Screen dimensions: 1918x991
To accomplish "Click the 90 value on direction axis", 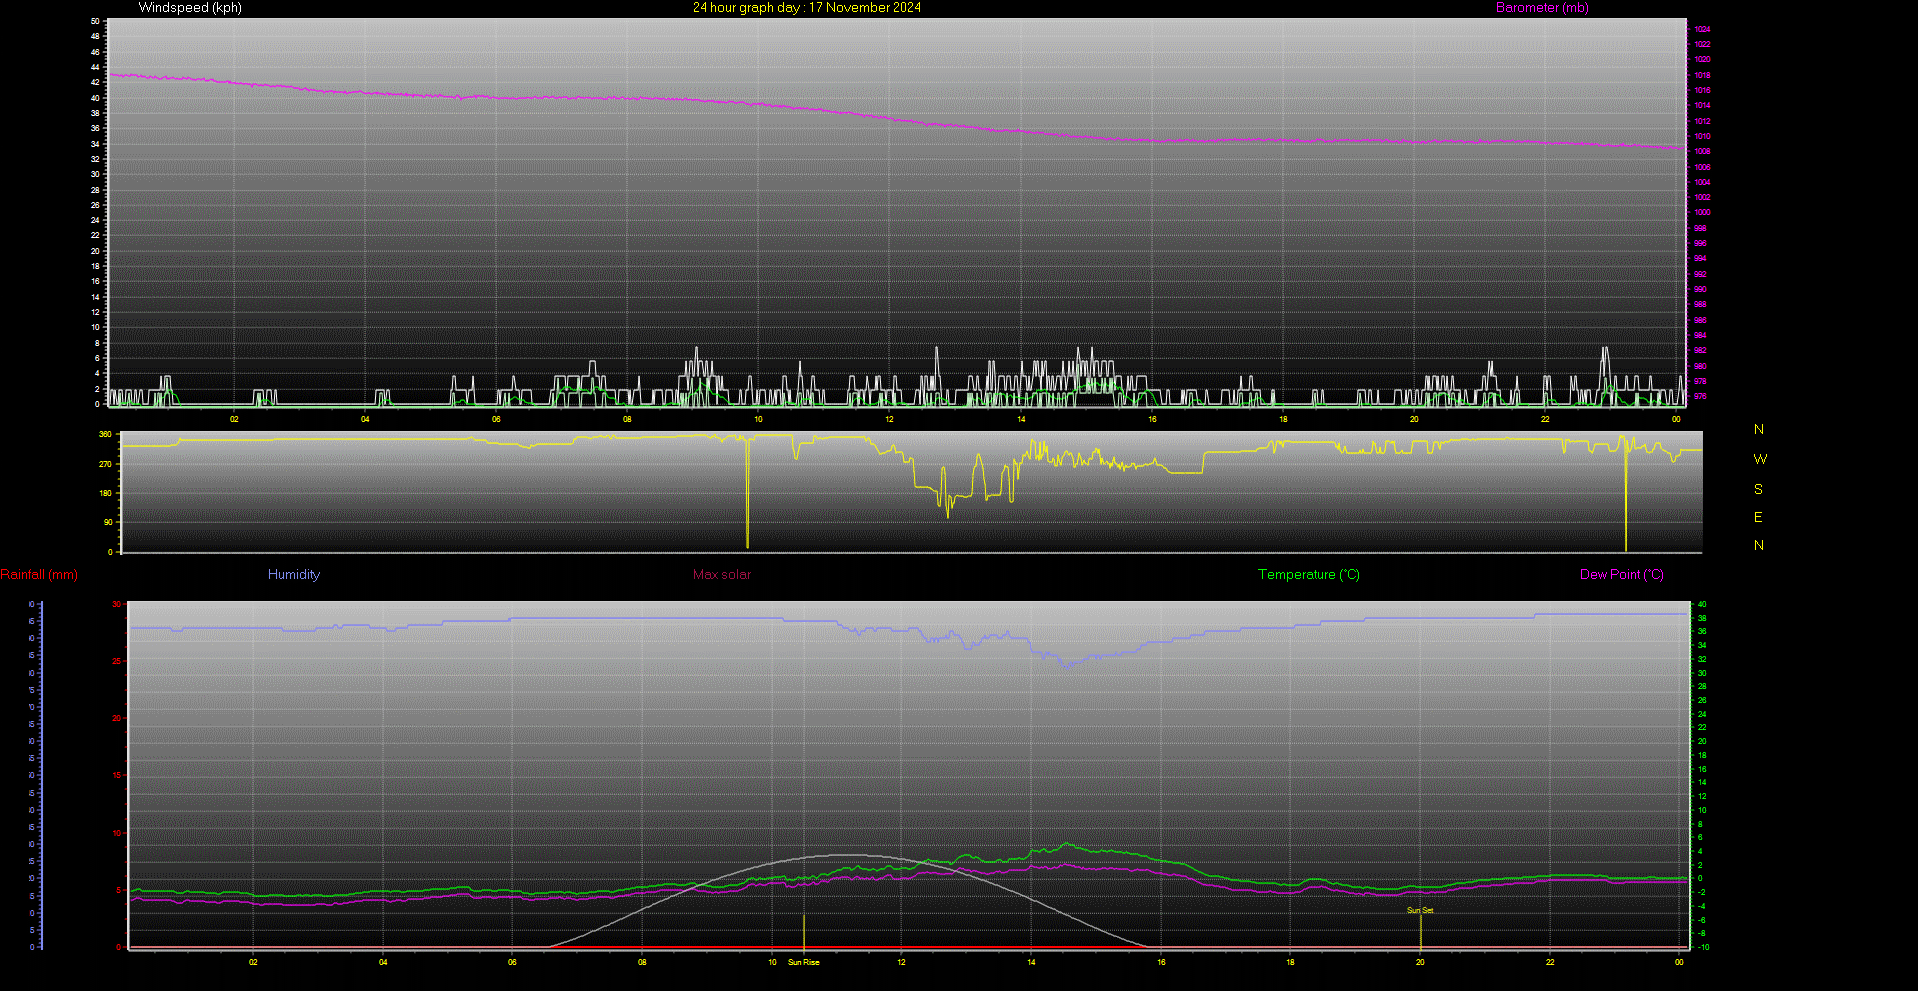I will click(107, 523).
